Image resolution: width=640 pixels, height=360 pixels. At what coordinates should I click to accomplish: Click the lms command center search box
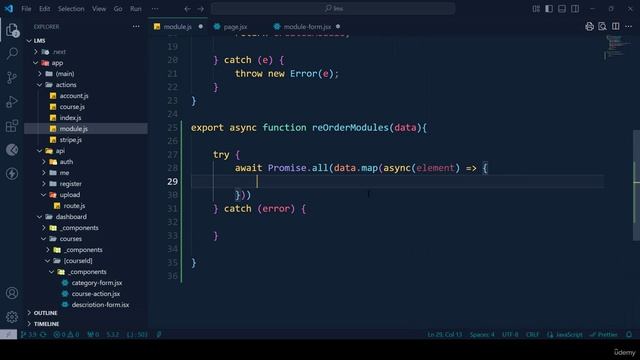click(333, 9)
